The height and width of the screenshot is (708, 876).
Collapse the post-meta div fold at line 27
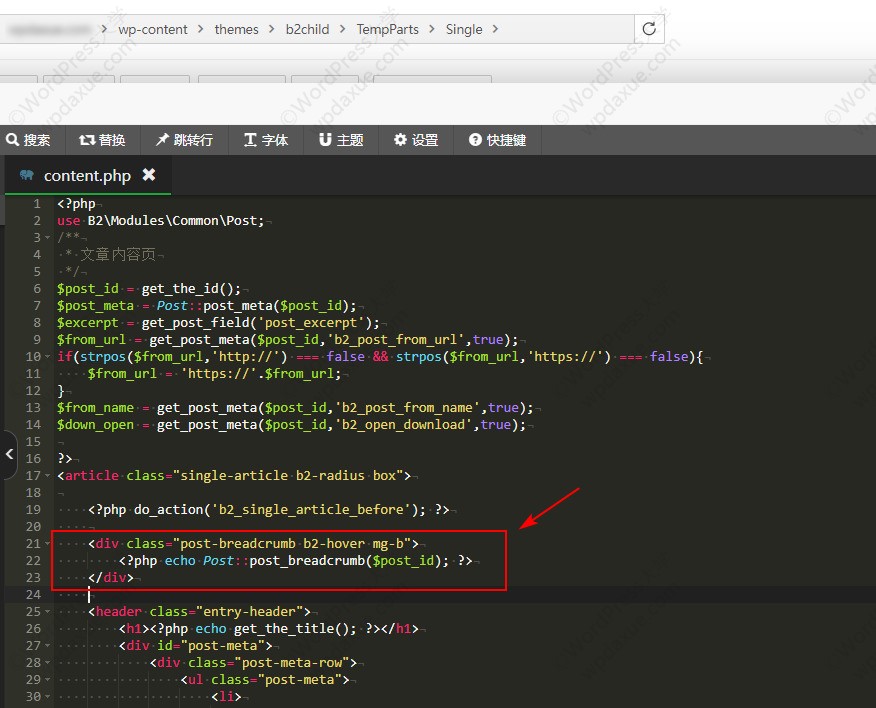[x=47, y=646]
